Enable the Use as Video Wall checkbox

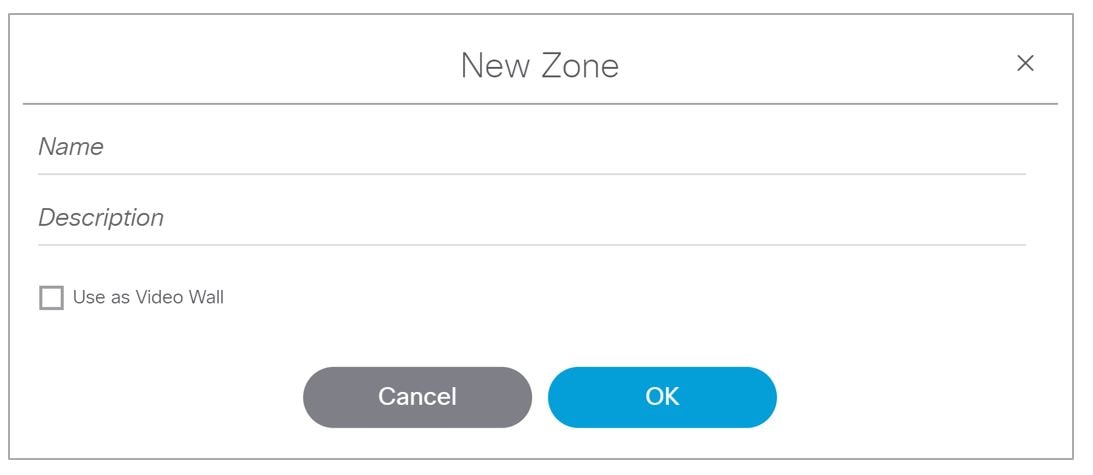click(x=51, y=298)
